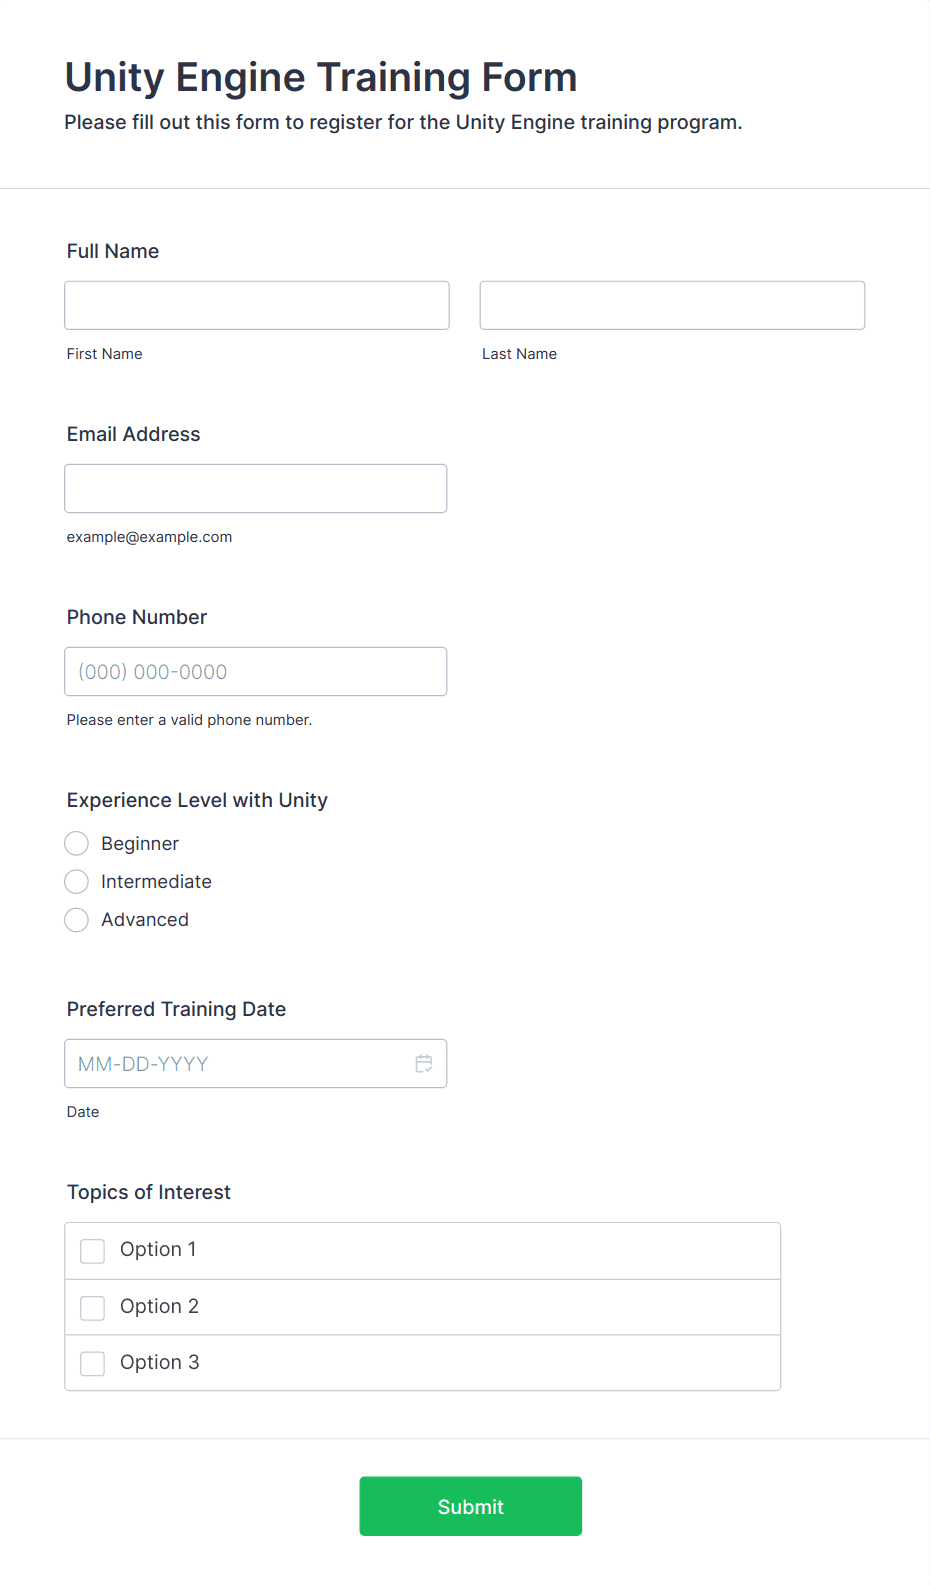Screen dimensions: 930x1585
Task: Pick the Advanced radio button
Action: click(x=77, y=920)
